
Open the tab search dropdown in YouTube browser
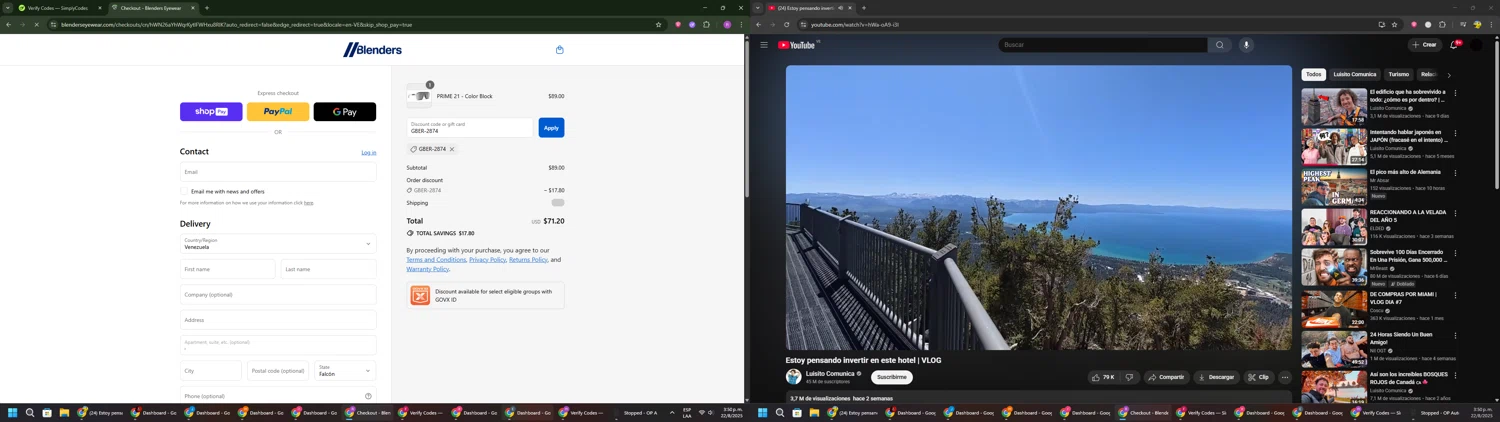758,8
